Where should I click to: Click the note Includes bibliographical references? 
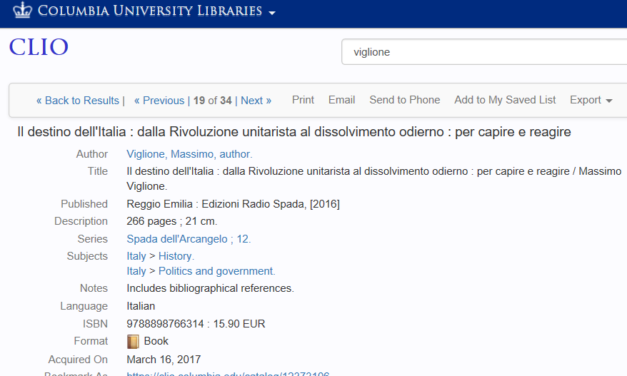210,288
